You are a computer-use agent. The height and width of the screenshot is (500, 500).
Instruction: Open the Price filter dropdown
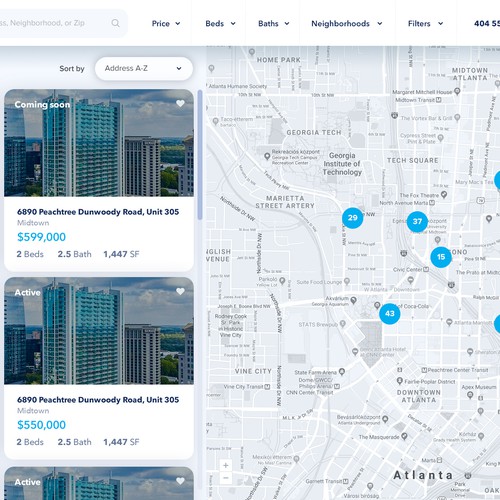[166, 24]
